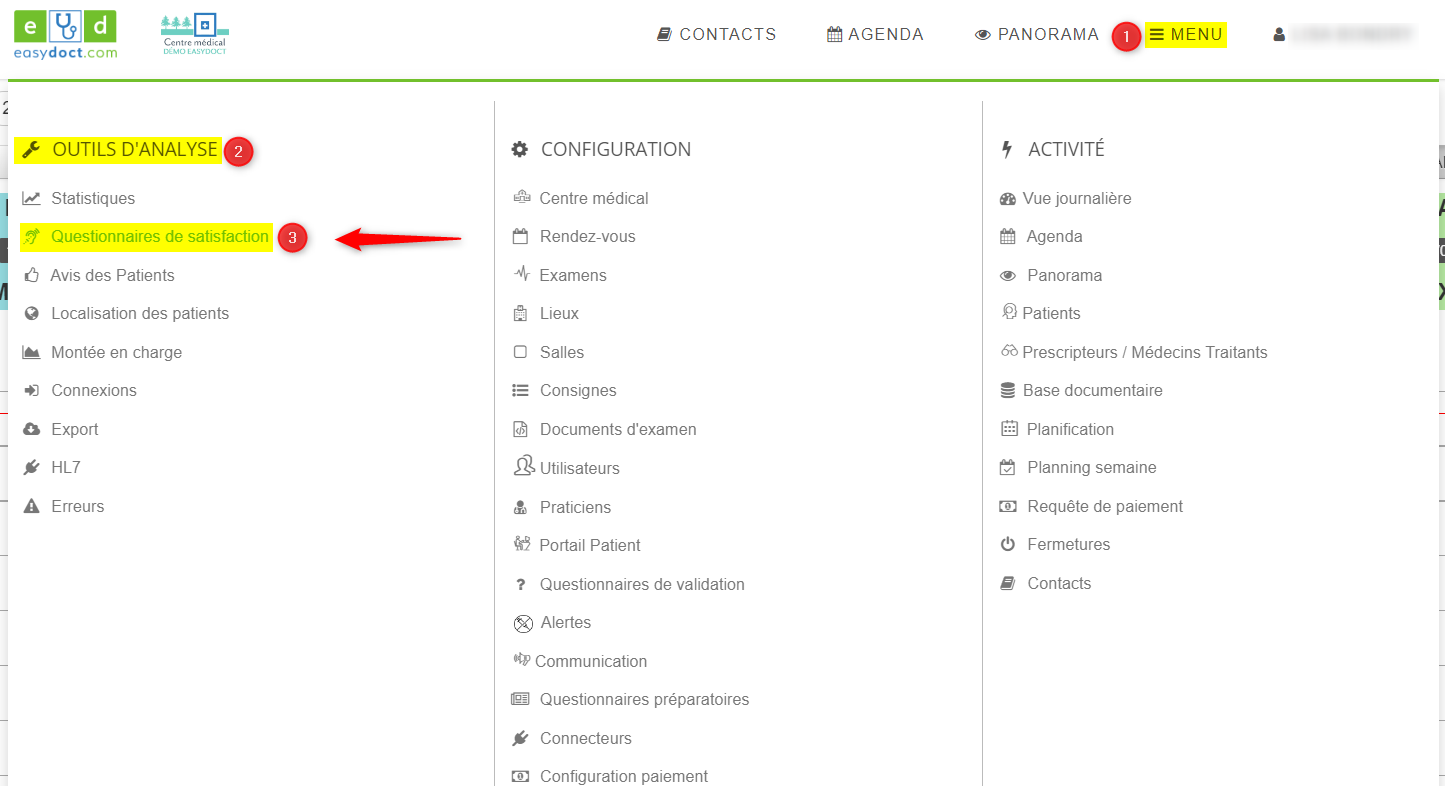Viewport: 1445px width, 786px height.
Task: Go to Requête de paiement
Action: [x=1105, y=506]
